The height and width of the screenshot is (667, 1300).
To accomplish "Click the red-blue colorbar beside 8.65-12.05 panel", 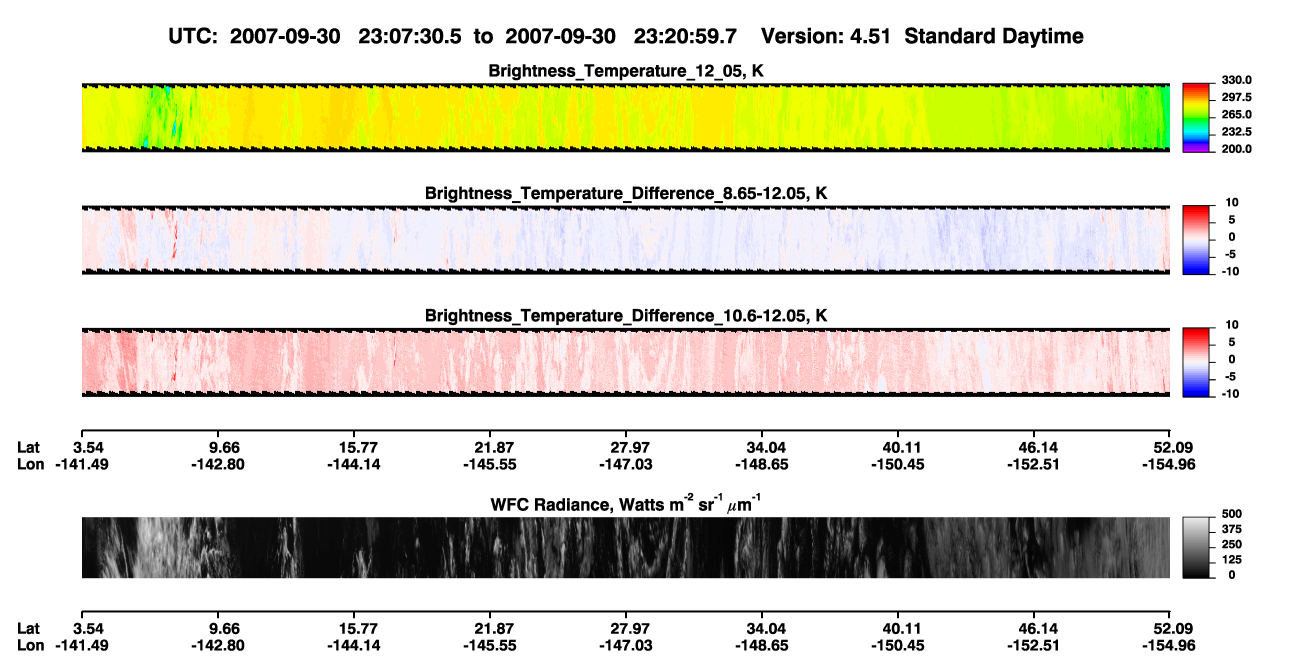I will (1198, 240).
